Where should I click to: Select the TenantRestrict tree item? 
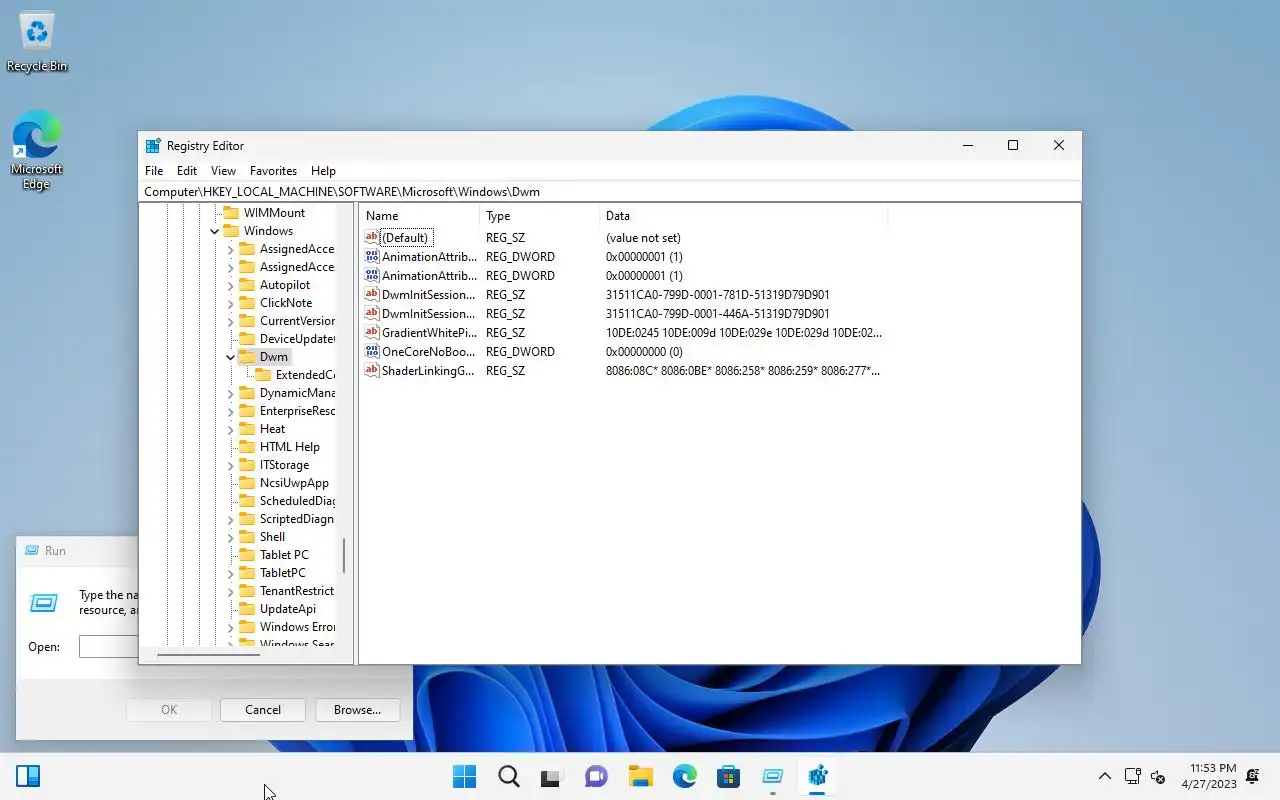click(297, 591)
